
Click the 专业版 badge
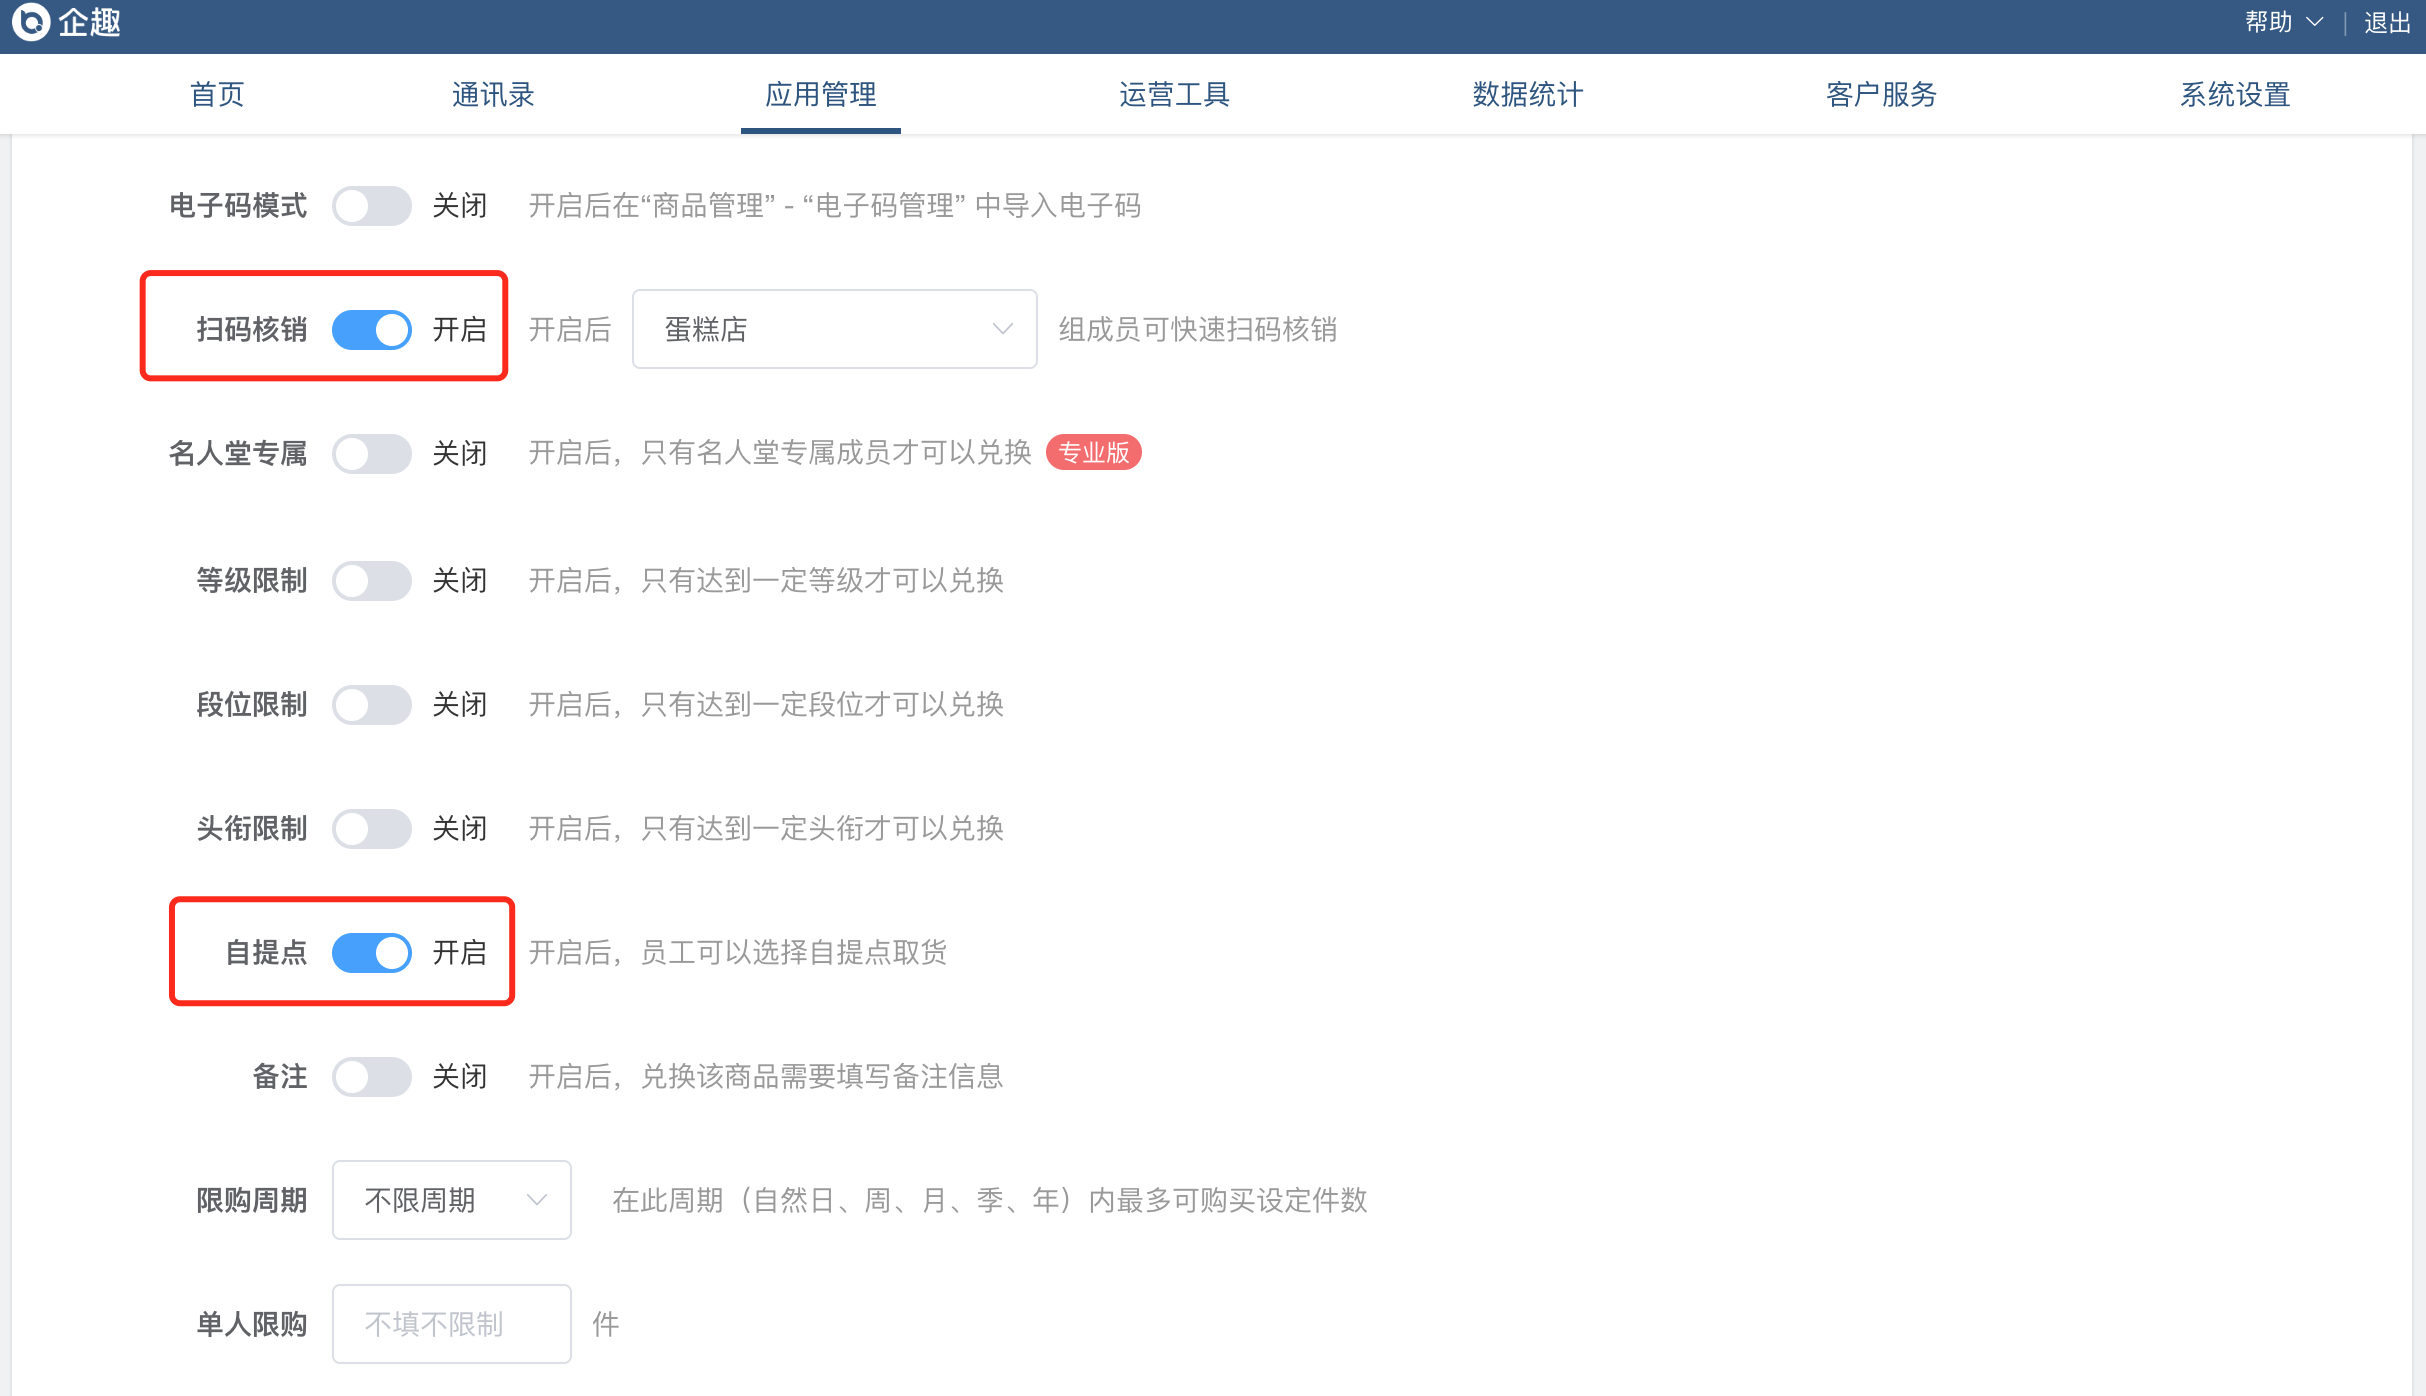click(x=1093, y=453)
